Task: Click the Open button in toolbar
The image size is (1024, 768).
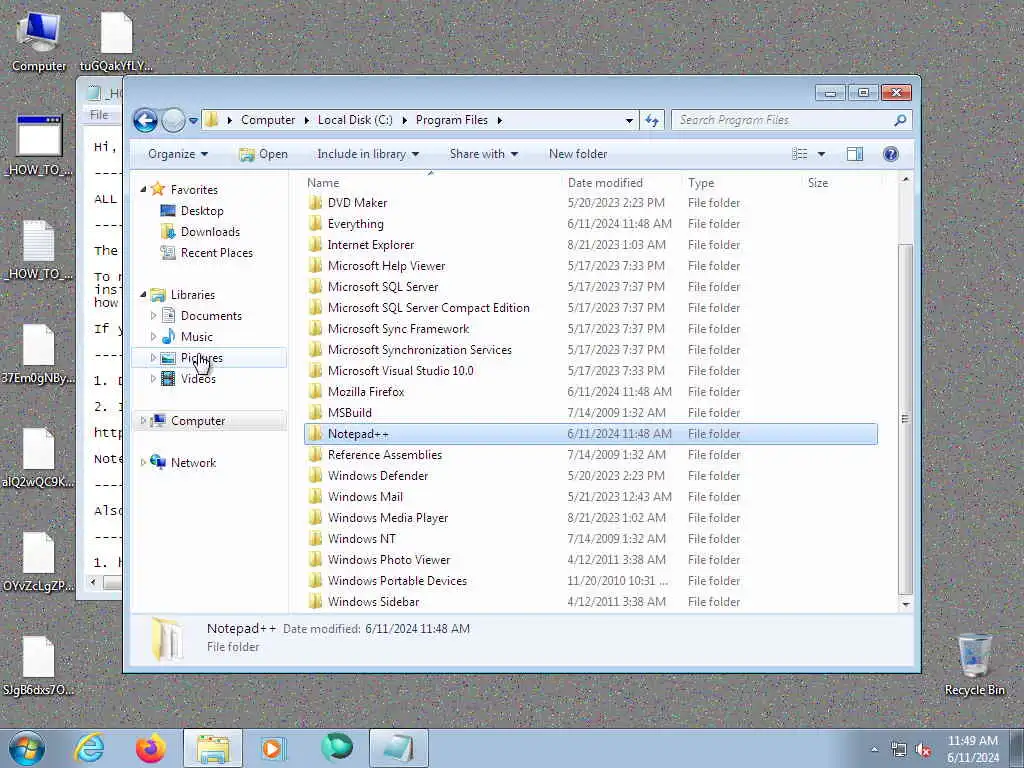Action: click(x=263, y=154)
